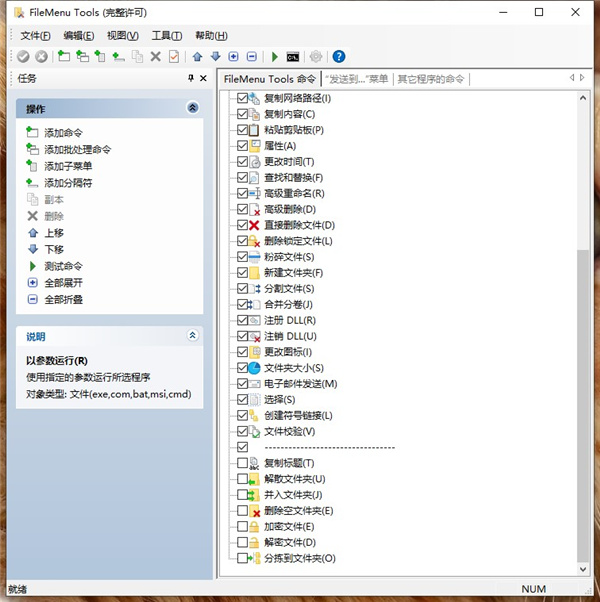Switch to the "发送到..."菜单 tab
Screen dimensions: 600x602
click(x=357, y=79)
